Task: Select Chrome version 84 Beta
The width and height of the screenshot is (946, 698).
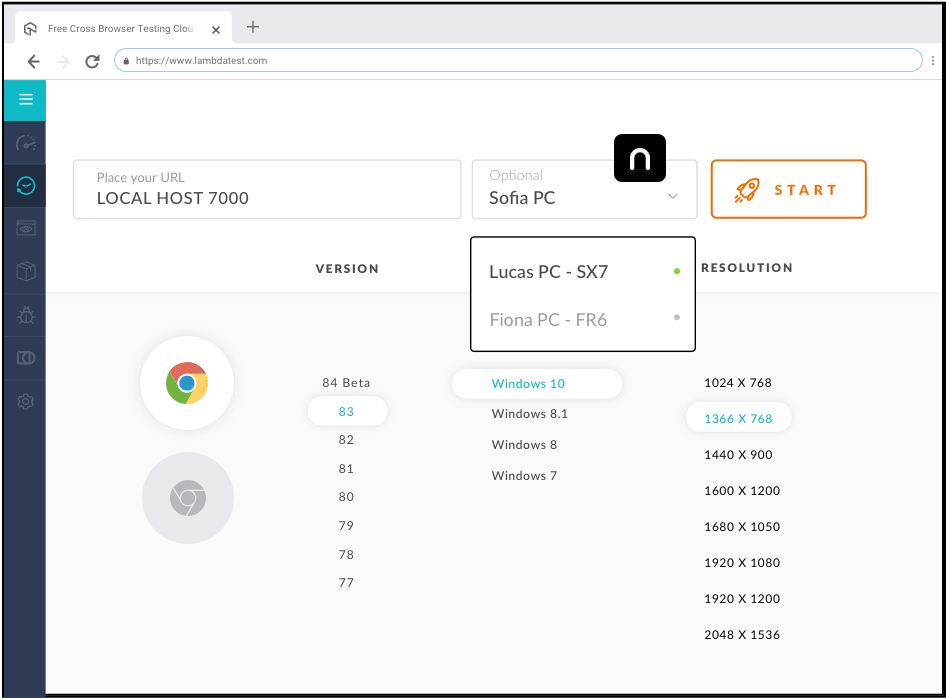Action: [x=346, y=382]
